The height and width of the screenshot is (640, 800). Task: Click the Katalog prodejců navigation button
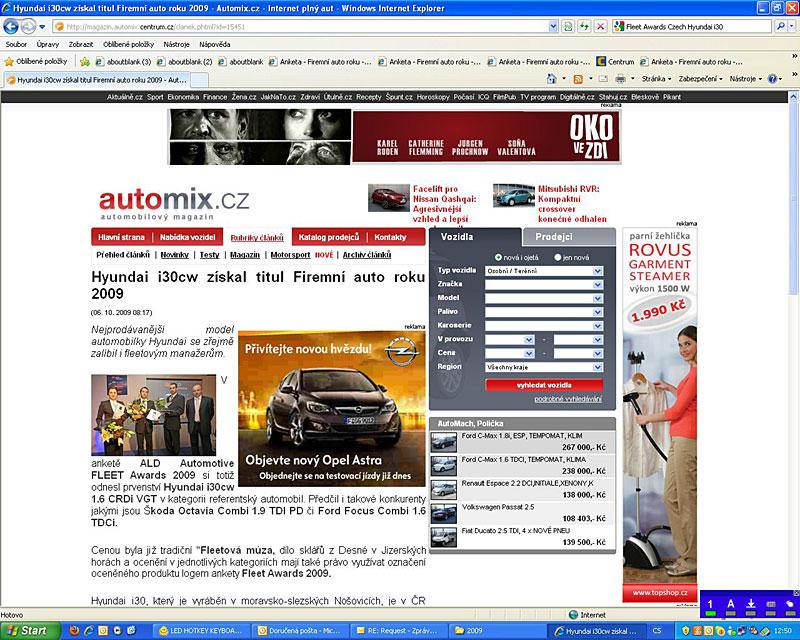coord(329,237)
